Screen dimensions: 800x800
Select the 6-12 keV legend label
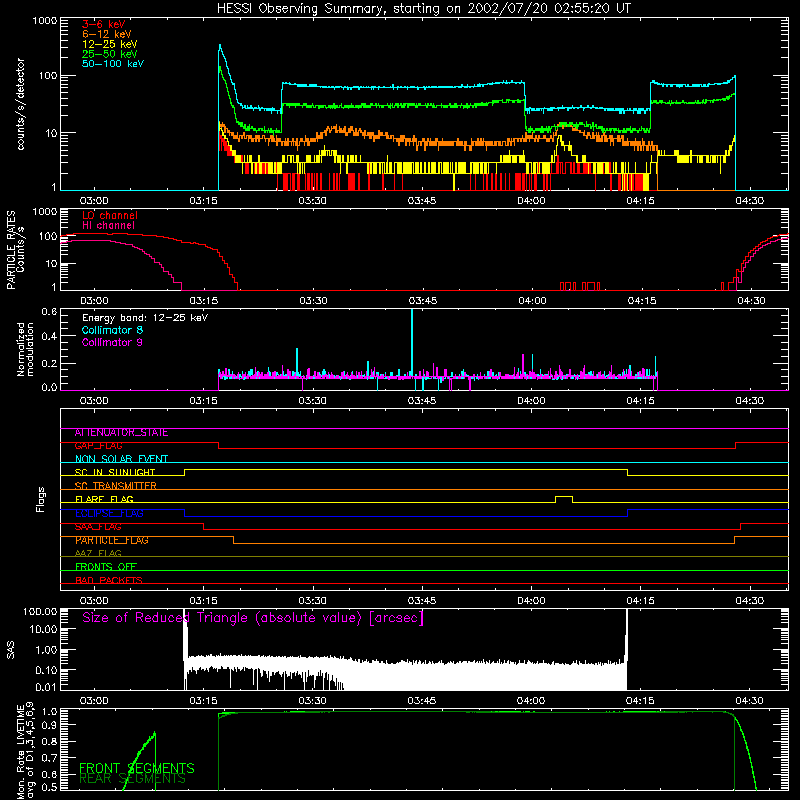click(x=107, y=34)
